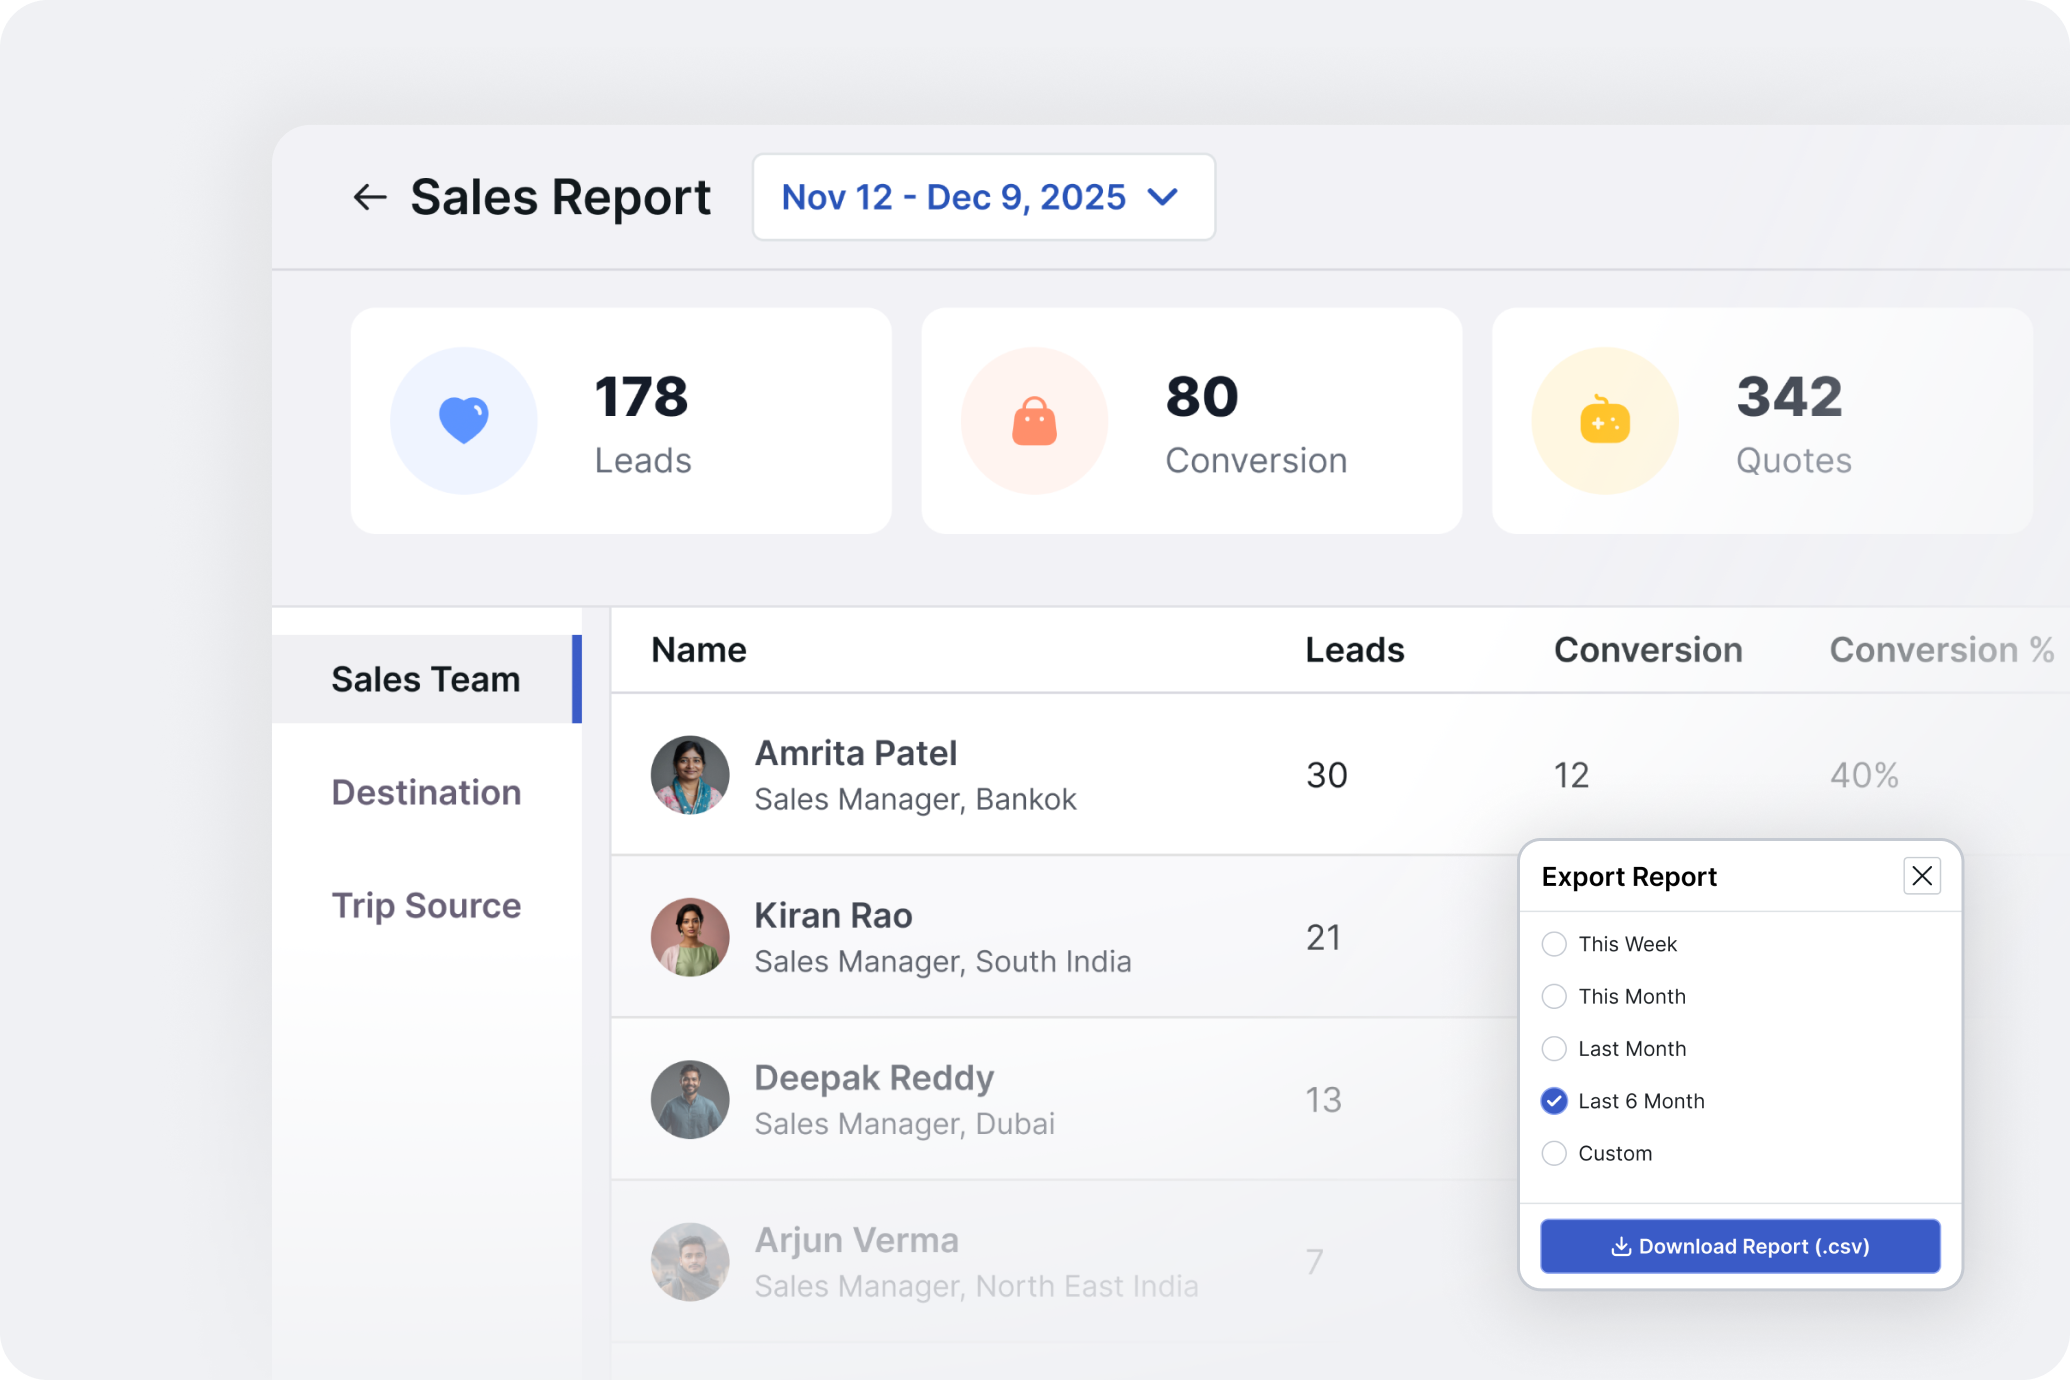The height and width of the screenshot is (1380, 2070).
Task: Close the Export Report dialog
Action: pos(1921,876)
